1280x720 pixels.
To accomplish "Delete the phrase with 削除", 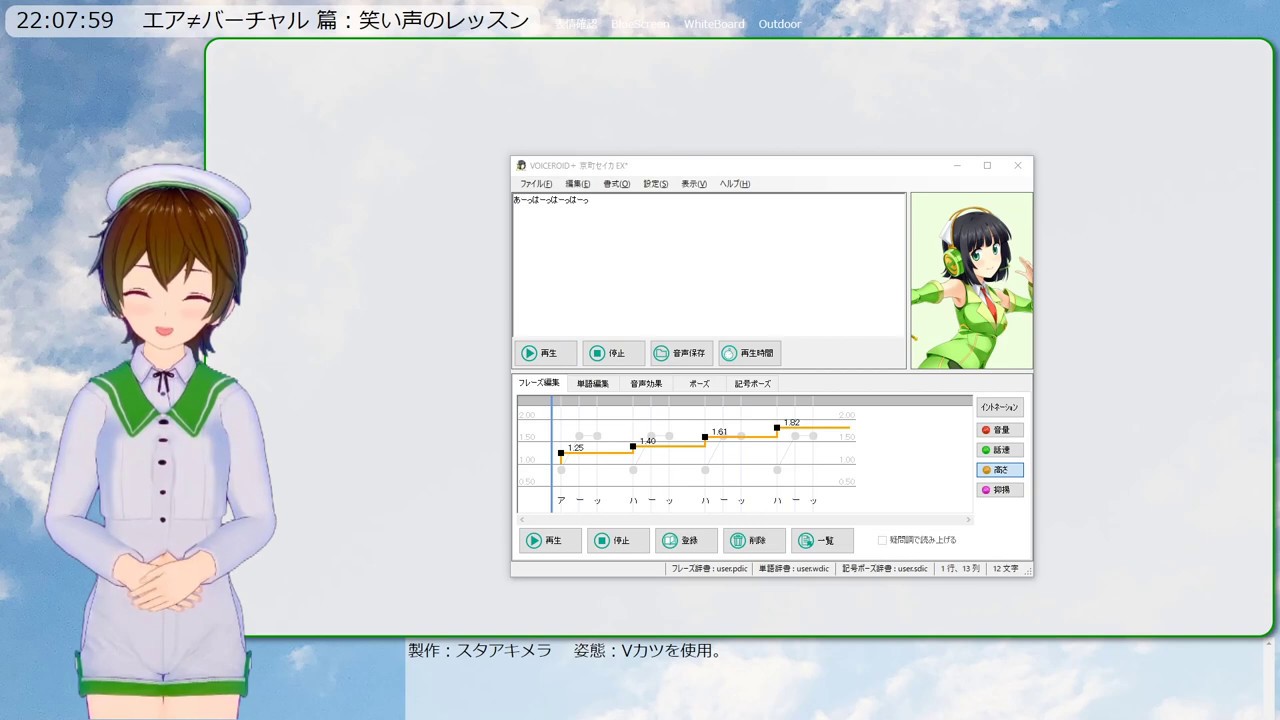I will click(x=754, y=540).
